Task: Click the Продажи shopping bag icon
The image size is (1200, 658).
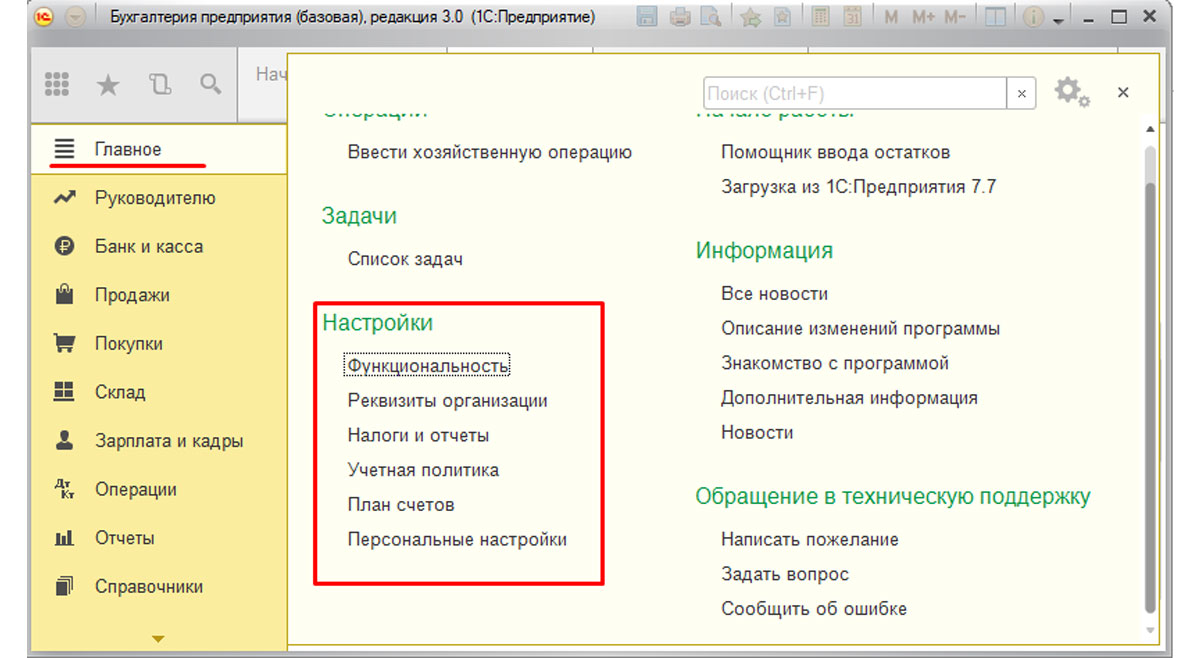Action: 64,294
